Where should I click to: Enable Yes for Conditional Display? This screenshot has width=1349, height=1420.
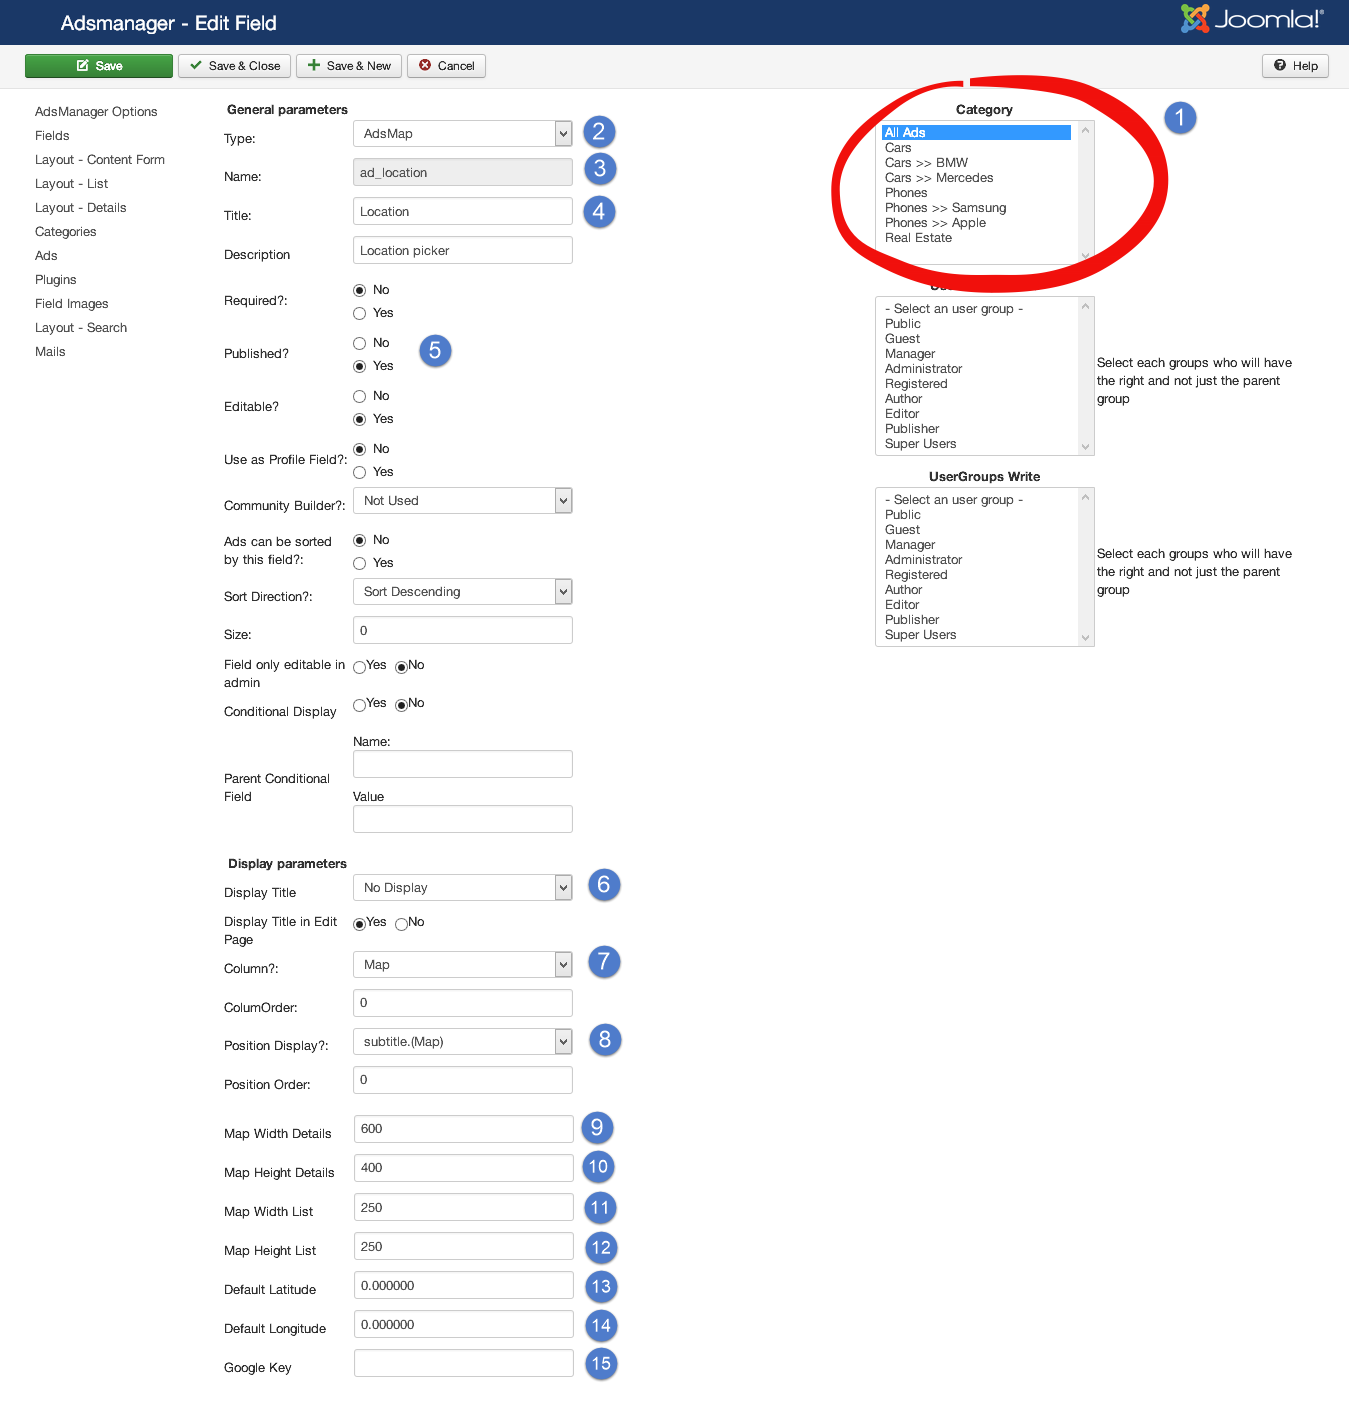coord(360,706)
